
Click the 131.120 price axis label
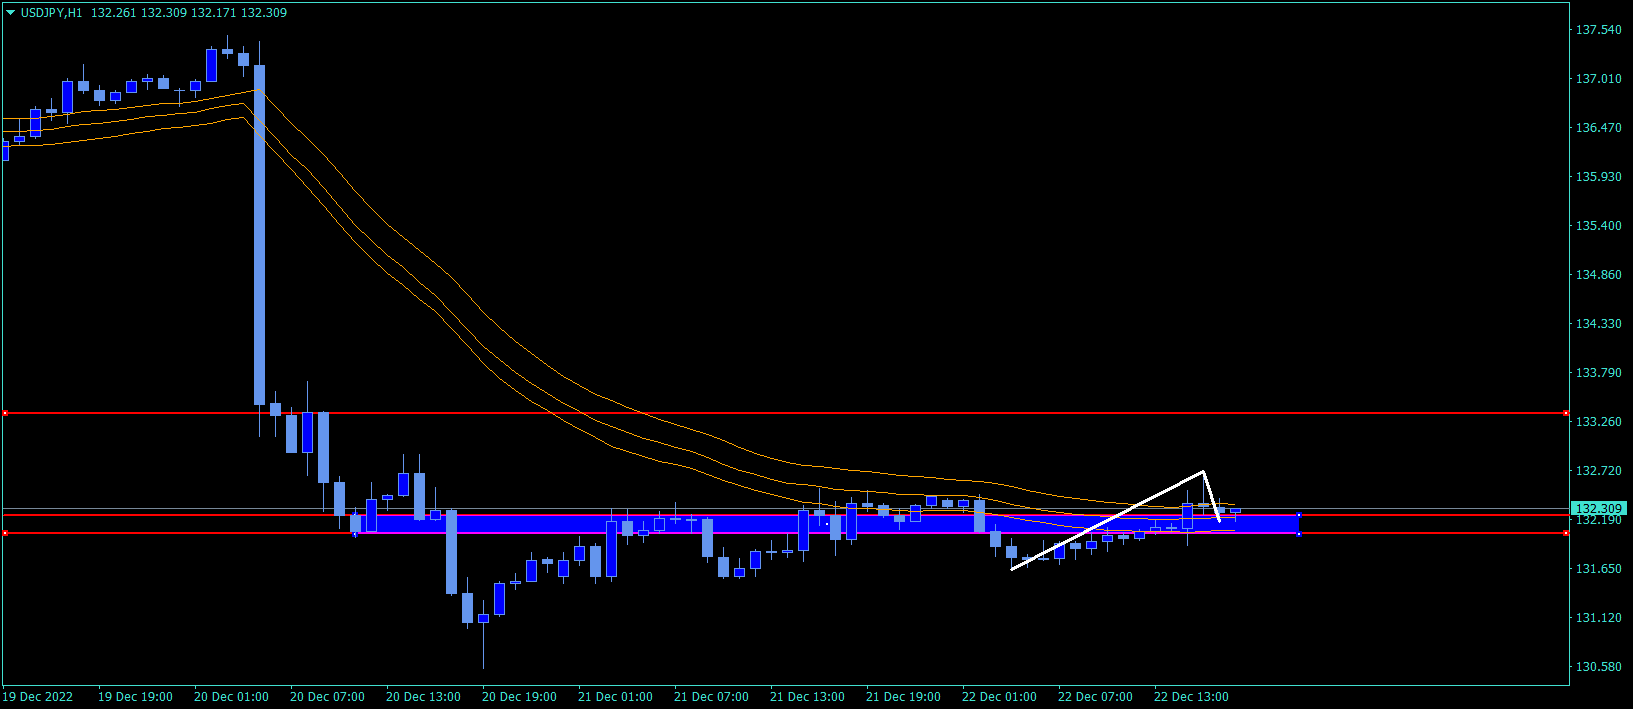tap(1598, 618)
